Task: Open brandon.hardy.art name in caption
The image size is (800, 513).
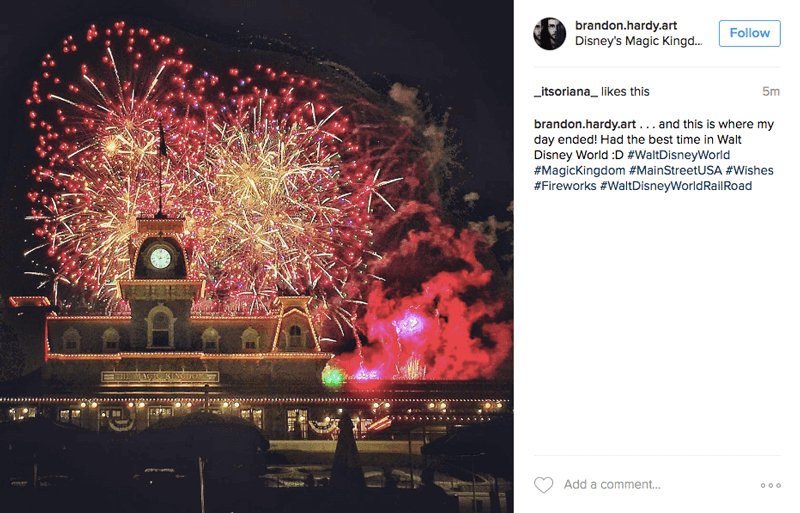Action: click(585, 124)
